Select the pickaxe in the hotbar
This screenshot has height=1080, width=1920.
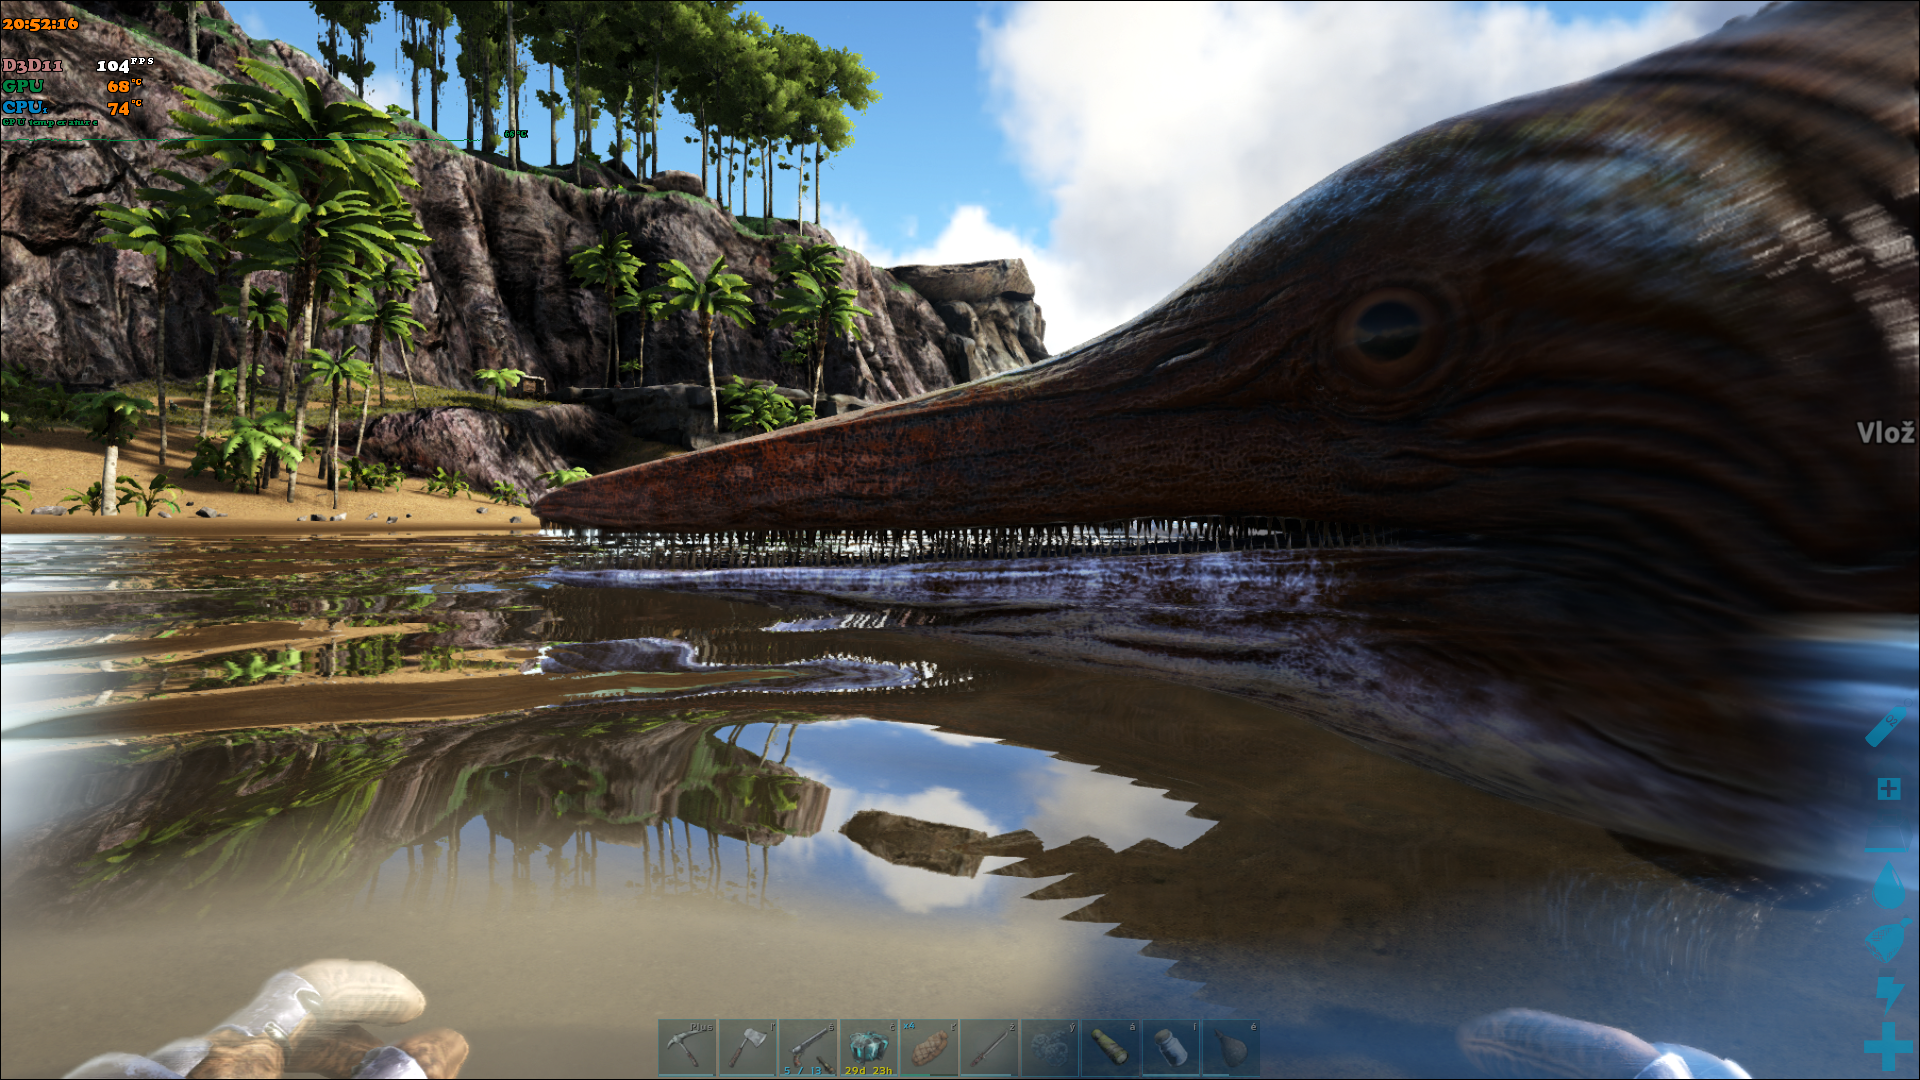tap(687, 1048)
